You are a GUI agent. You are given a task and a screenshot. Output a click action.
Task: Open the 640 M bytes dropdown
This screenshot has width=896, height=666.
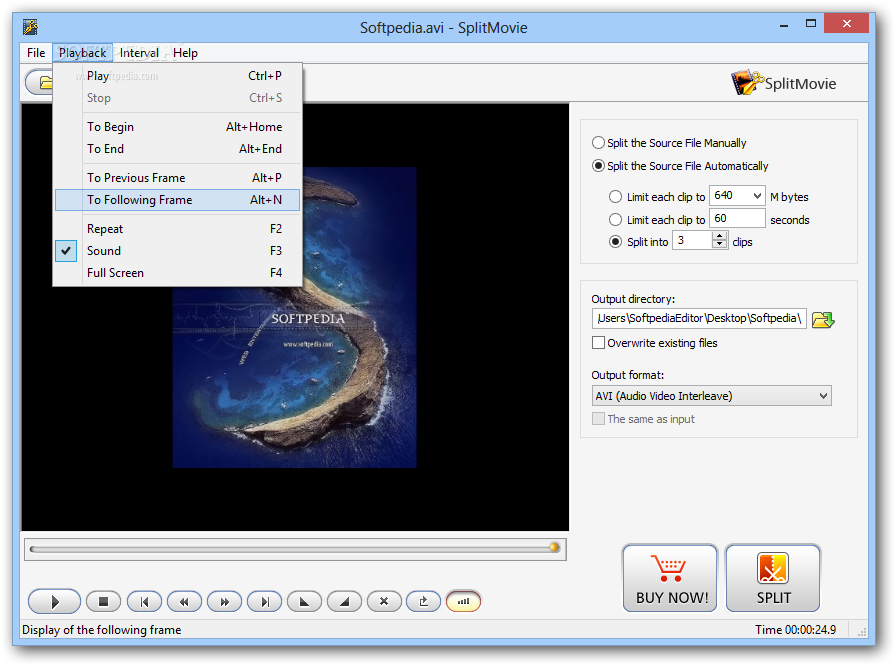tap(757, 196)
